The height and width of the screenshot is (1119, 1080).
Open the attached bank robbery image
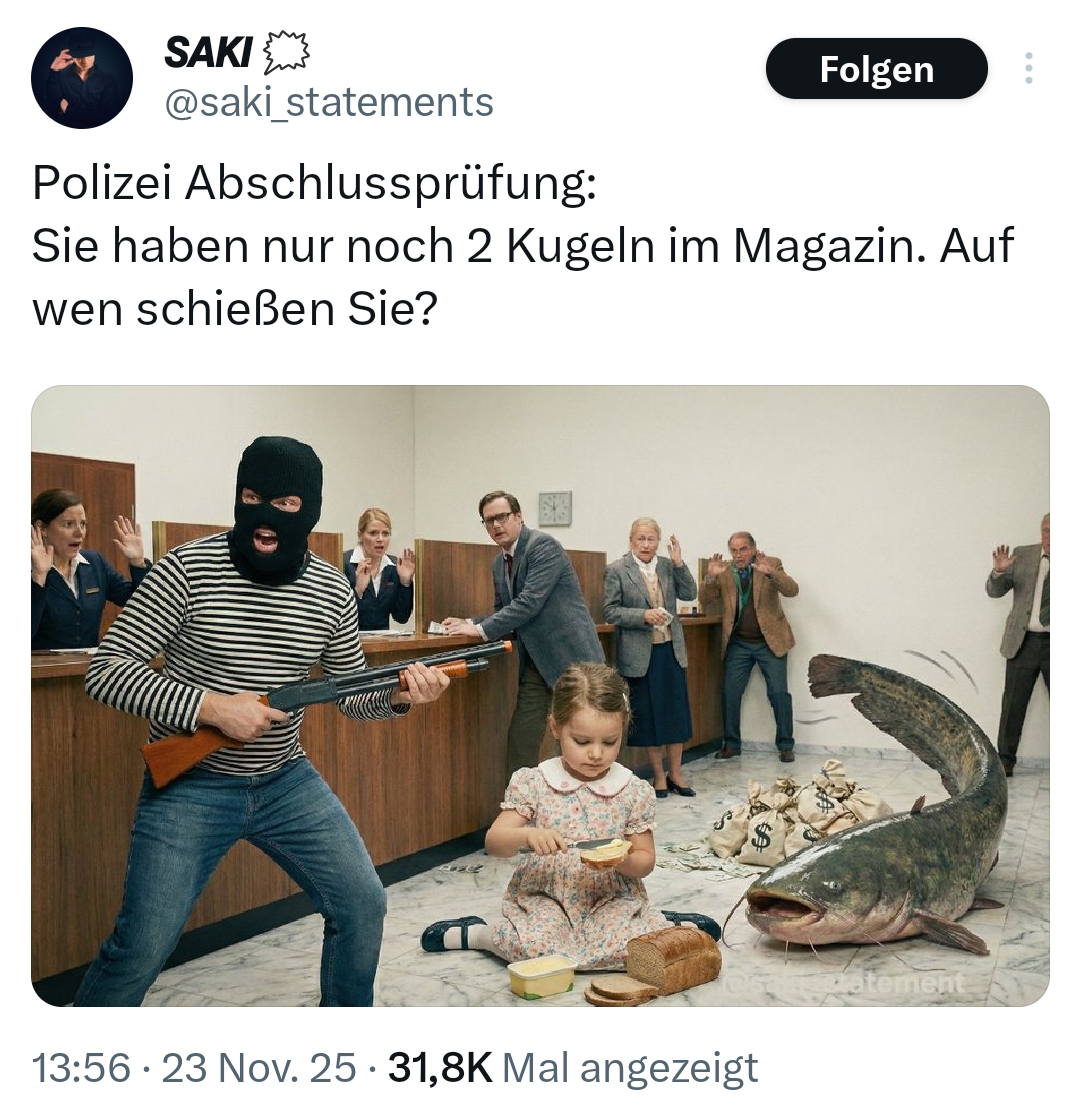point(540,696)
